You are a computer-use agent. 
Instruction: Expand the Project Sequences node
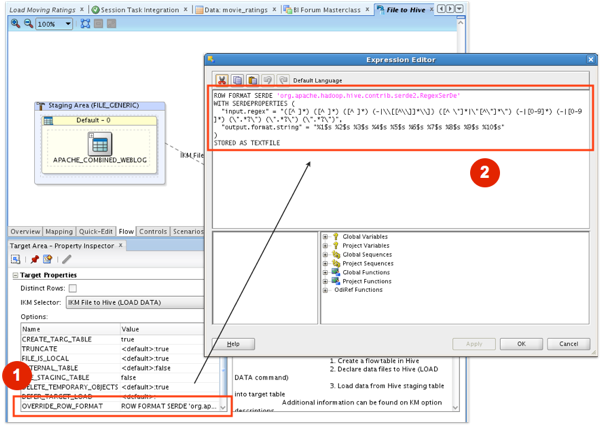(325, 263)
